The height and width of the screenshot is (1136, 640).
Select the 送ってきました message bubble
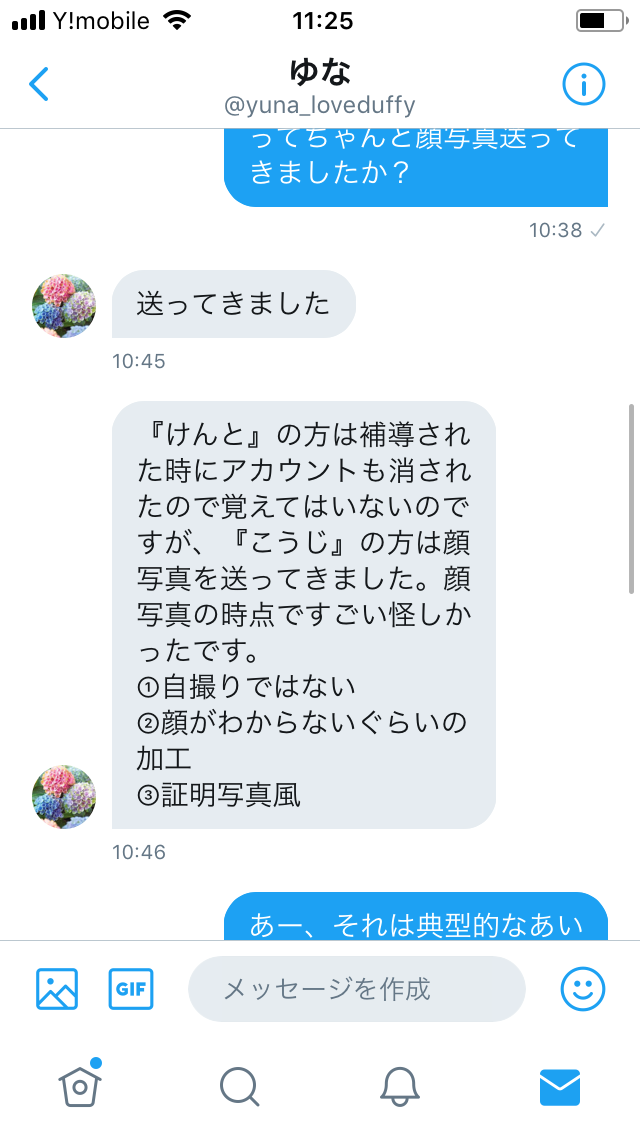pyautogui.click(x=233, y=304)
